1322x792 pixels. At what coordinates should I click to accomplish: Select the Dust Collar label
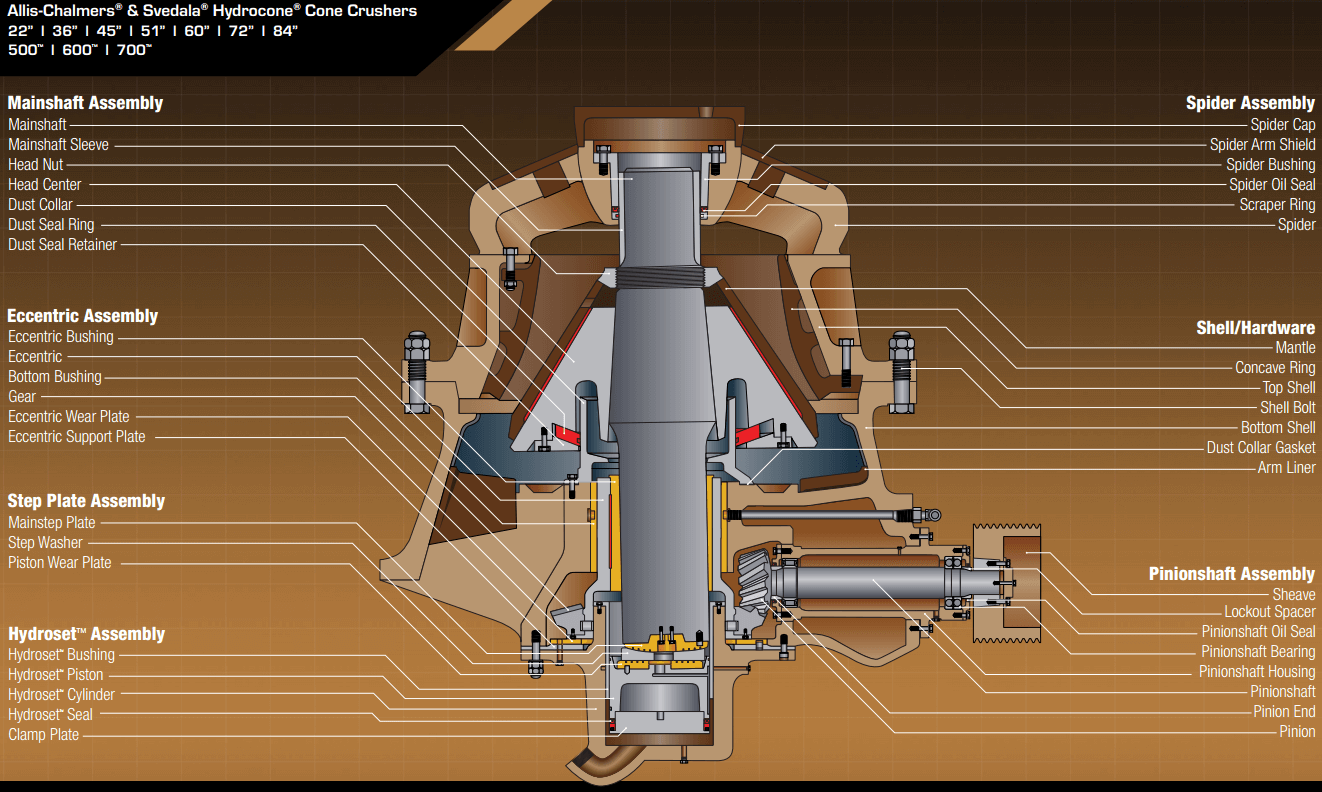pos(40,205)
